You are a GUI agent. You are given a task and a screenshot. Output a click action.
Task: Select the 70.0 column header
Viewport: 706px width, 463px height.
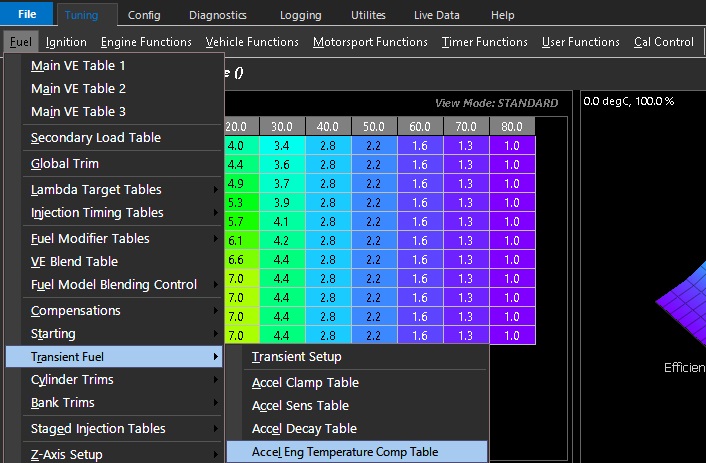[x=466, y=127]
